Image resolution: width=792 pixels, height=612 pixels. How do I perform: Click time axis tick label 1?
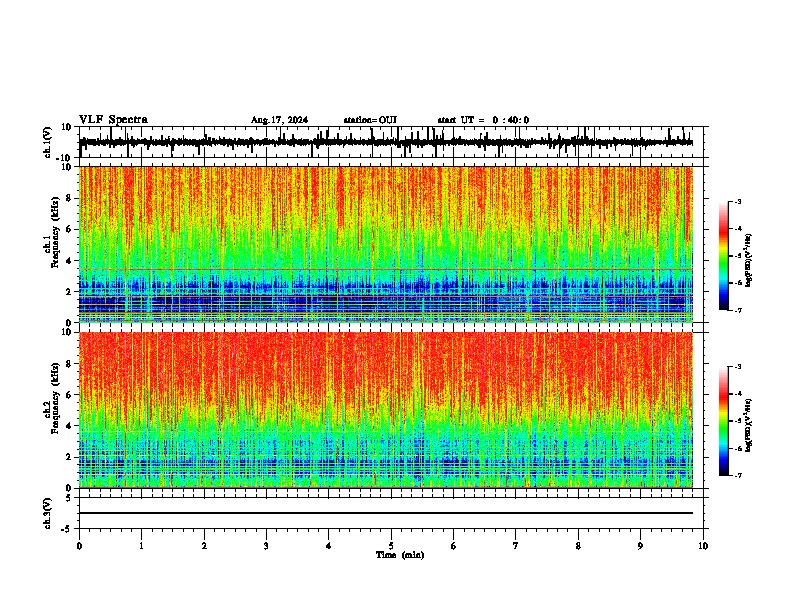click(141, 546)
